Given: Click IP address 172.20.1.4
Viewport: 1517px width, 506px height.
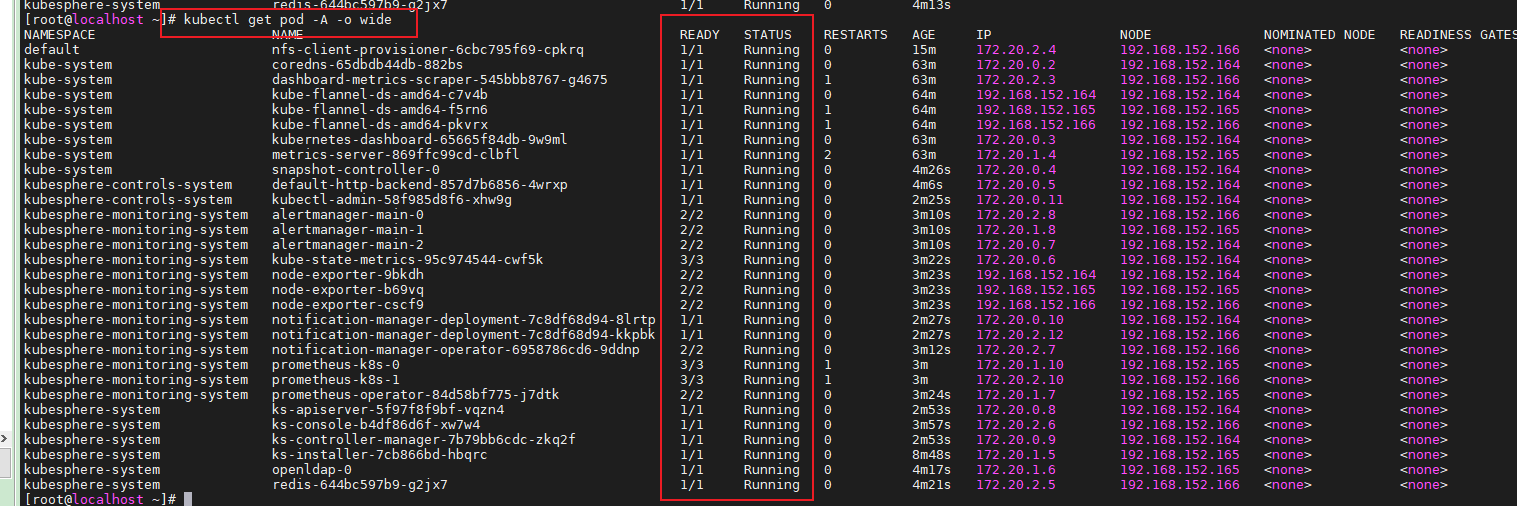Looking at the screenshot, I should pyautogui.click(x=1016, y=155).
